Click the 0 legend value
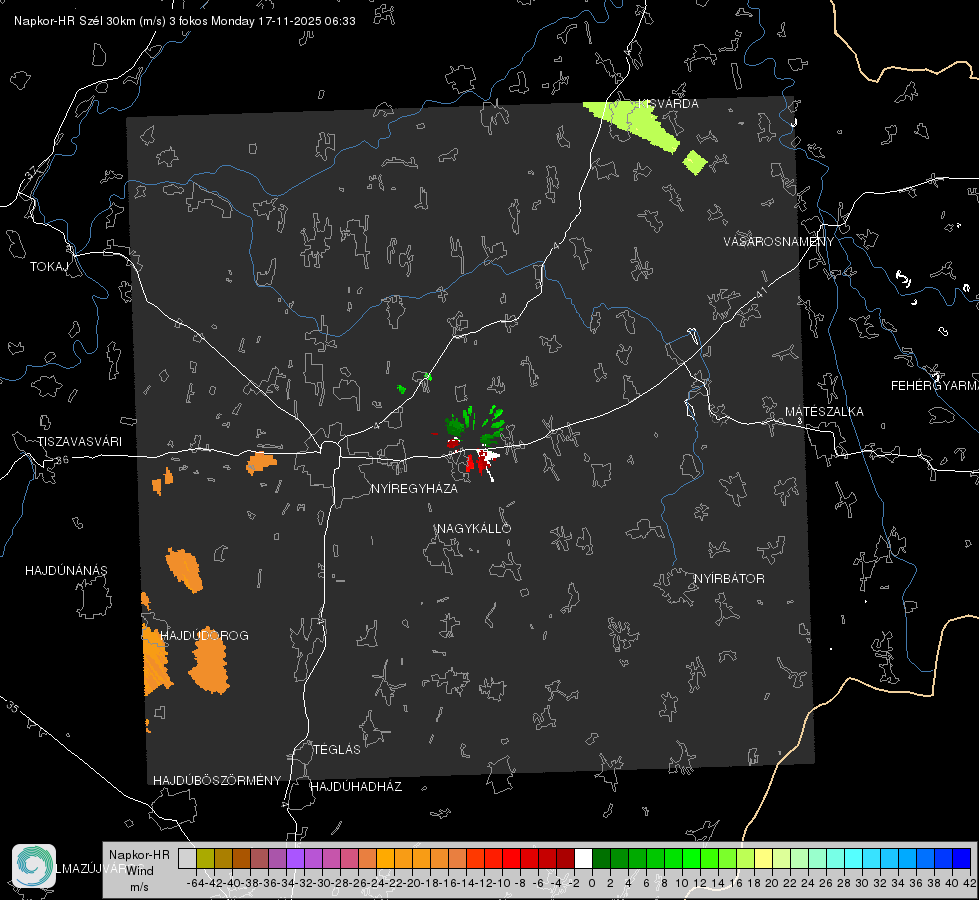 click(x=592, y=883)
